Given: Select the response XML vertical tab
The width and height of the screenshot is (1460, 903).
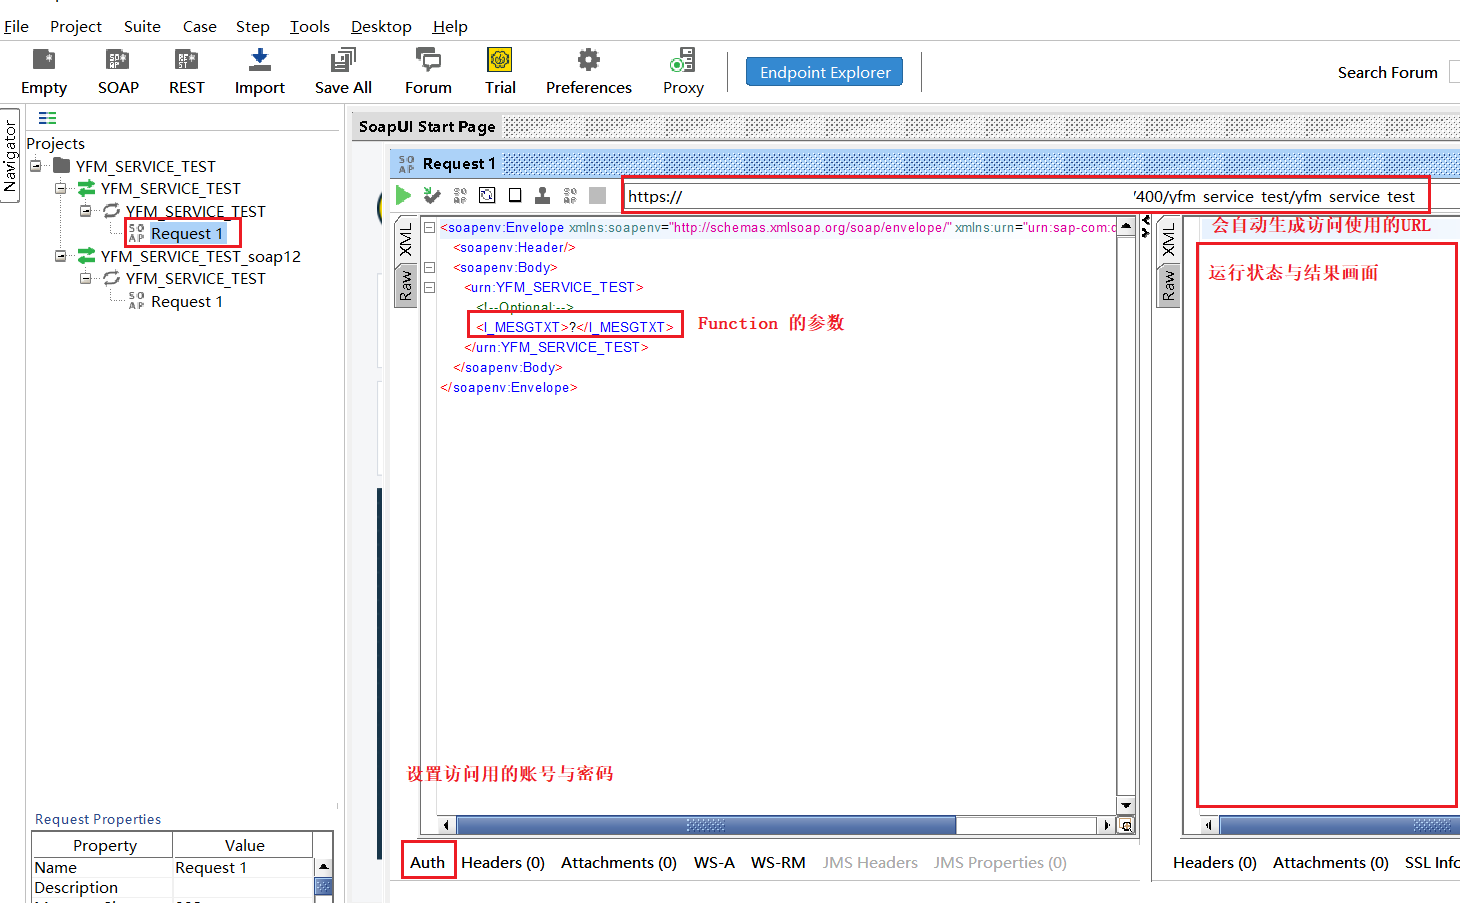Looking at the screenshot, I should [x=1168, y=240].
